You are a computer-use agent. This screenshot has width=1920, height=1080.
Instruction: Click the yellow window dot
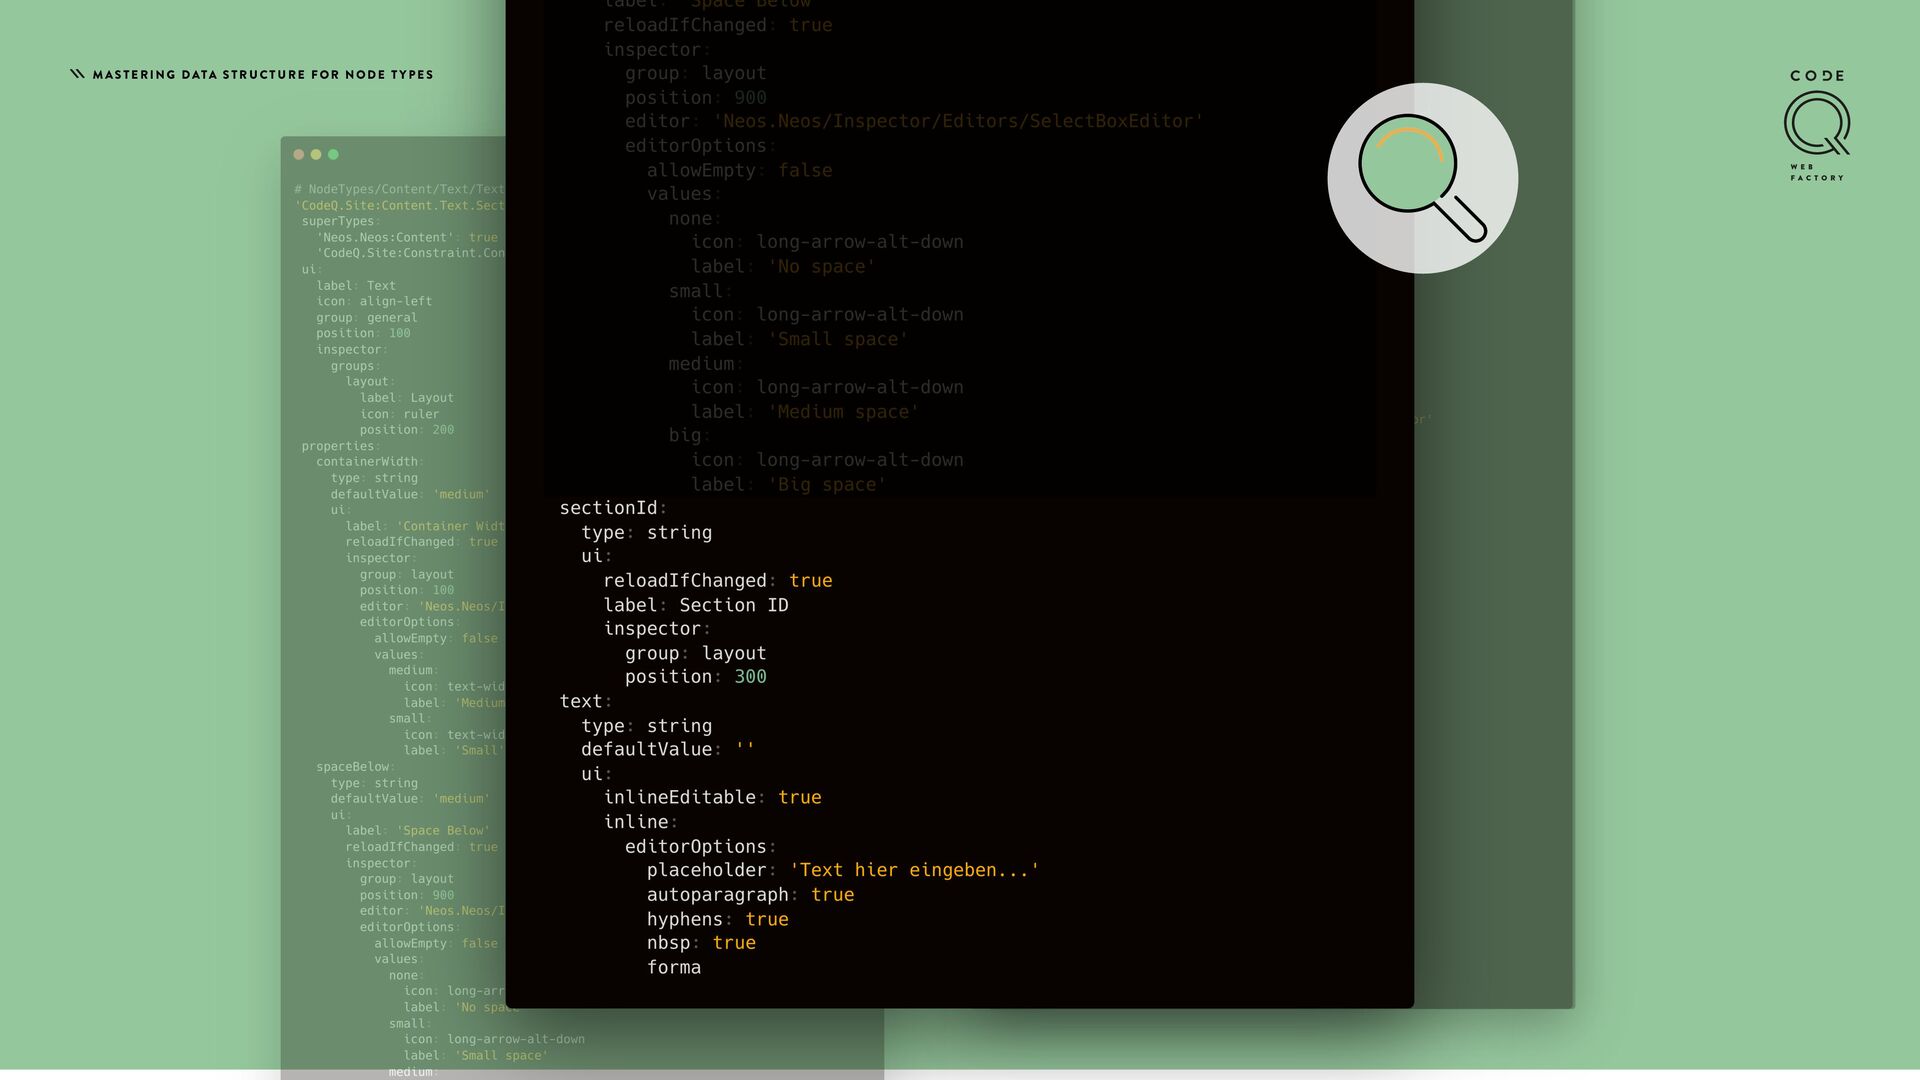tap(316, 154)
